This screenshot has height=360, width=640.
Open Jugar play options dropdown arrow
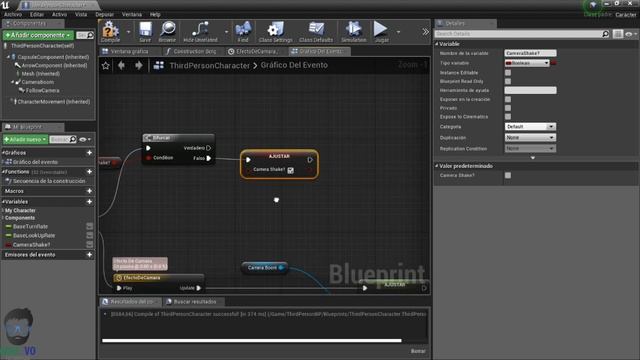pyautogui.click(x=398, y=32)
